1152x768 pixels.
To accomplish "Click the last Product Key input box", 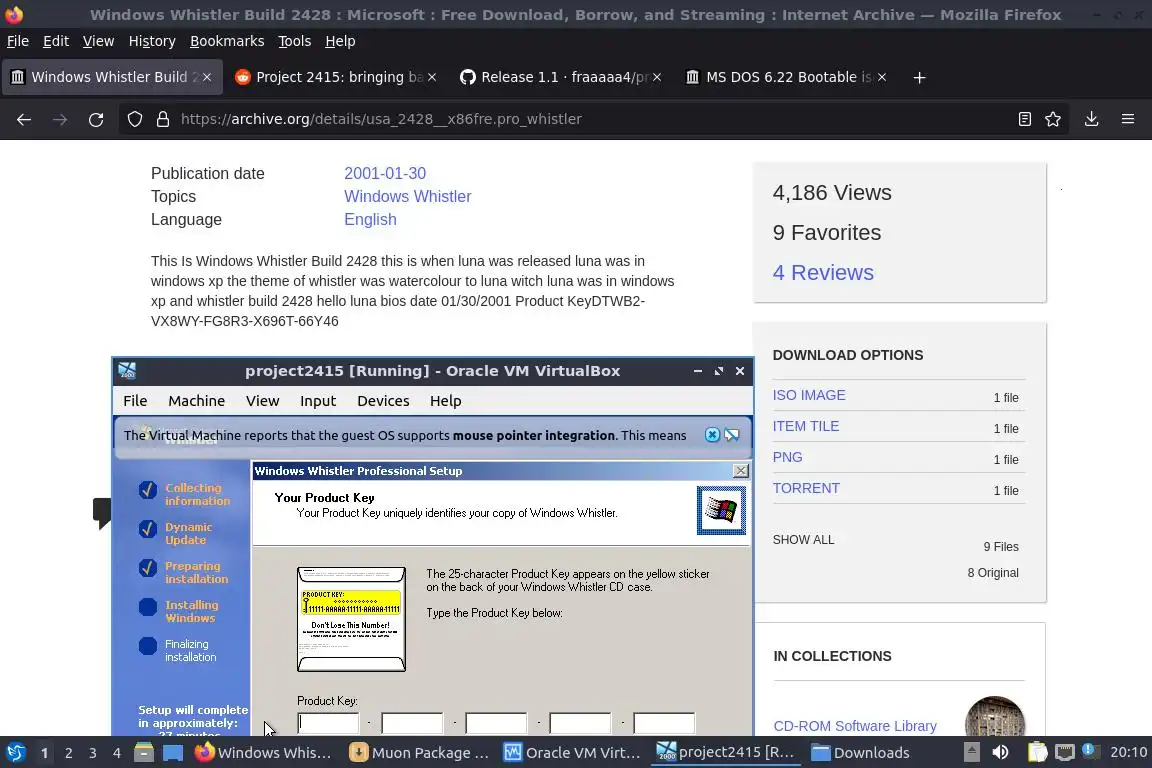I will (664, 722).
